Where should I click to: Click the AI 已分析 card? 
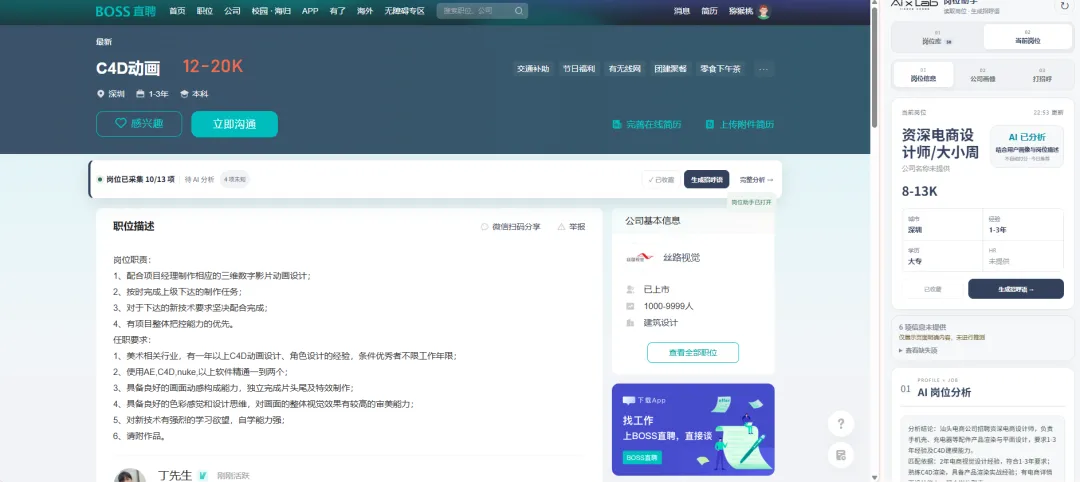(x=1027, y=146)
